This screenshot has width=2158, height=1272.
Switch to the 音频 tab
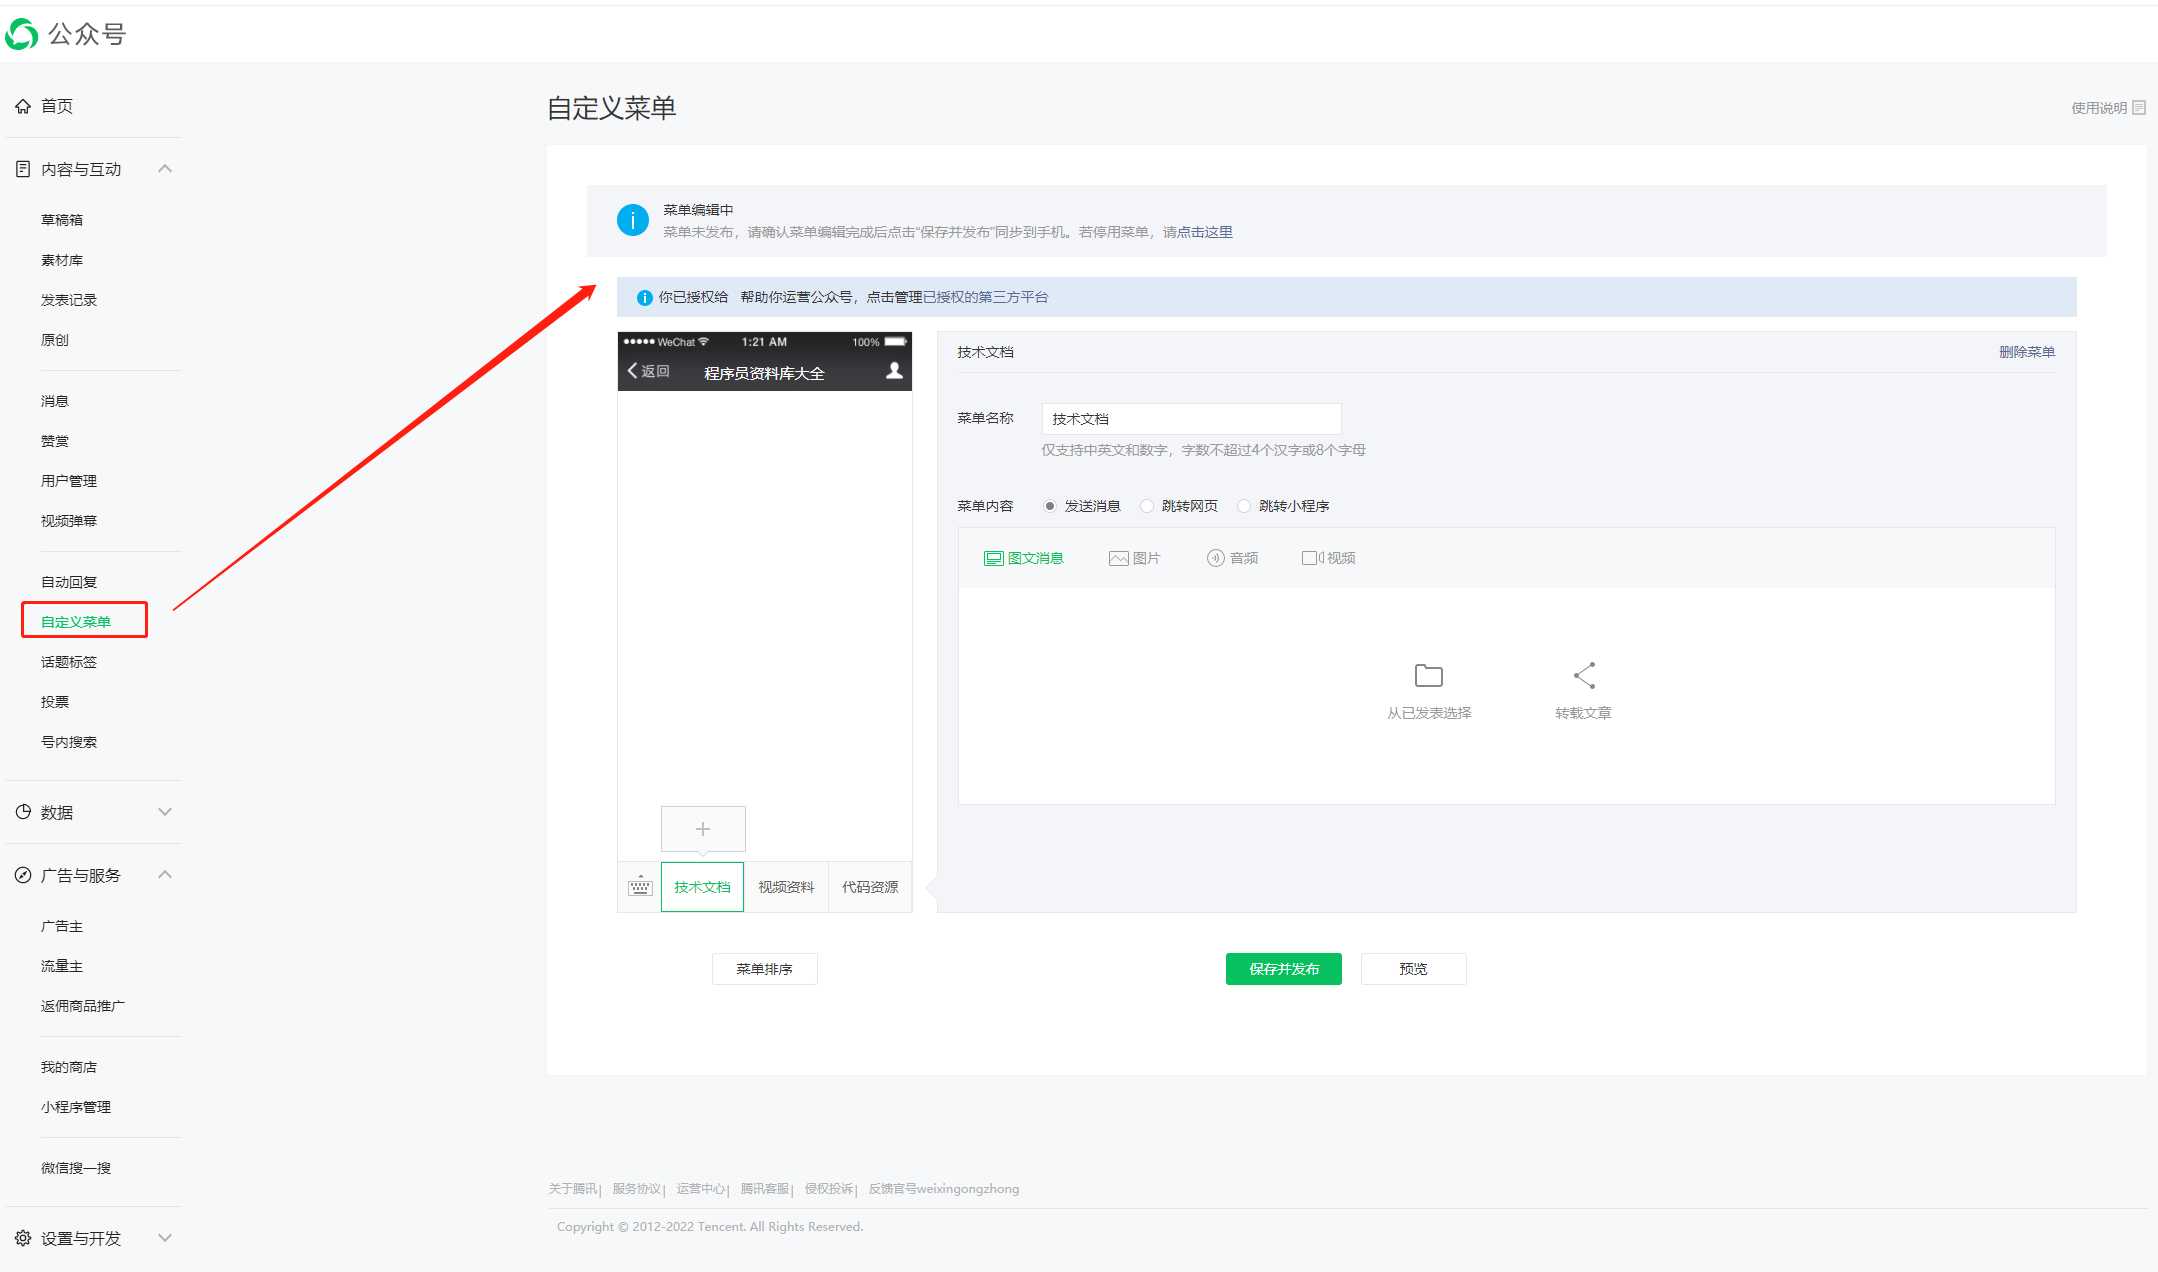click(1232, 558)
